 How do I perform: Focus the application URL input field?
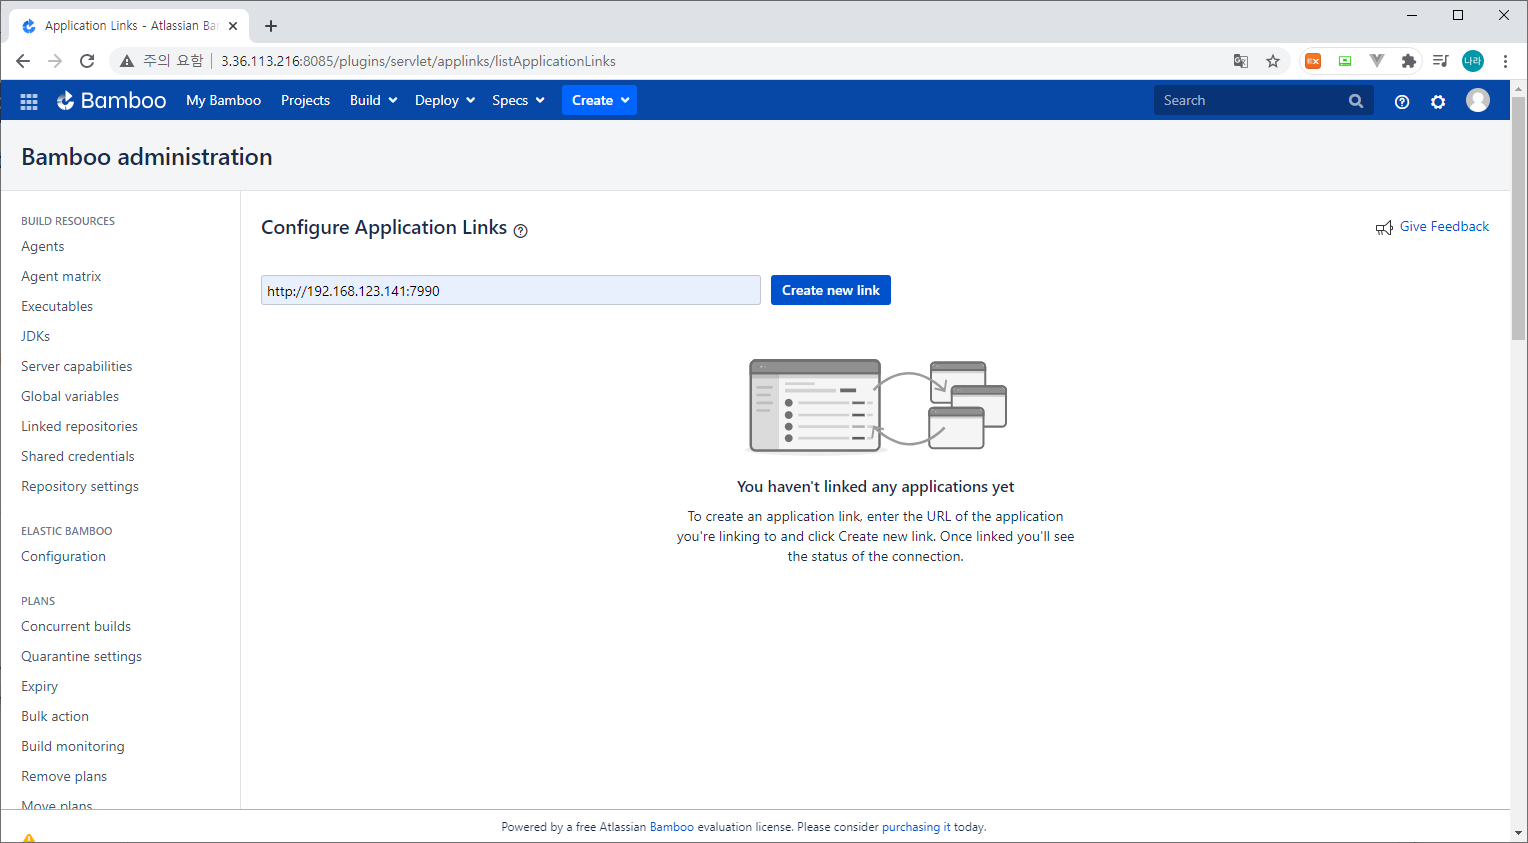pyautogui.click(x=511, y=290)
